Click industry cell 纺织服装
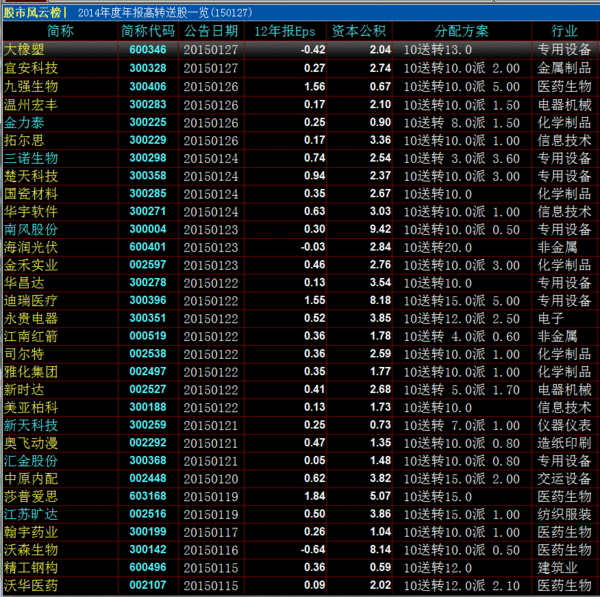The height and width of the screenshot is (597, 600). coord(564,514)
